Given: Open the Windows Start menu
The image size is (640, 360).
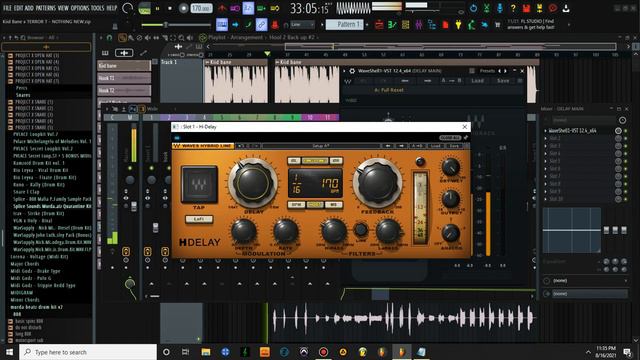Looking at the screenshot, I should point(9,352).
